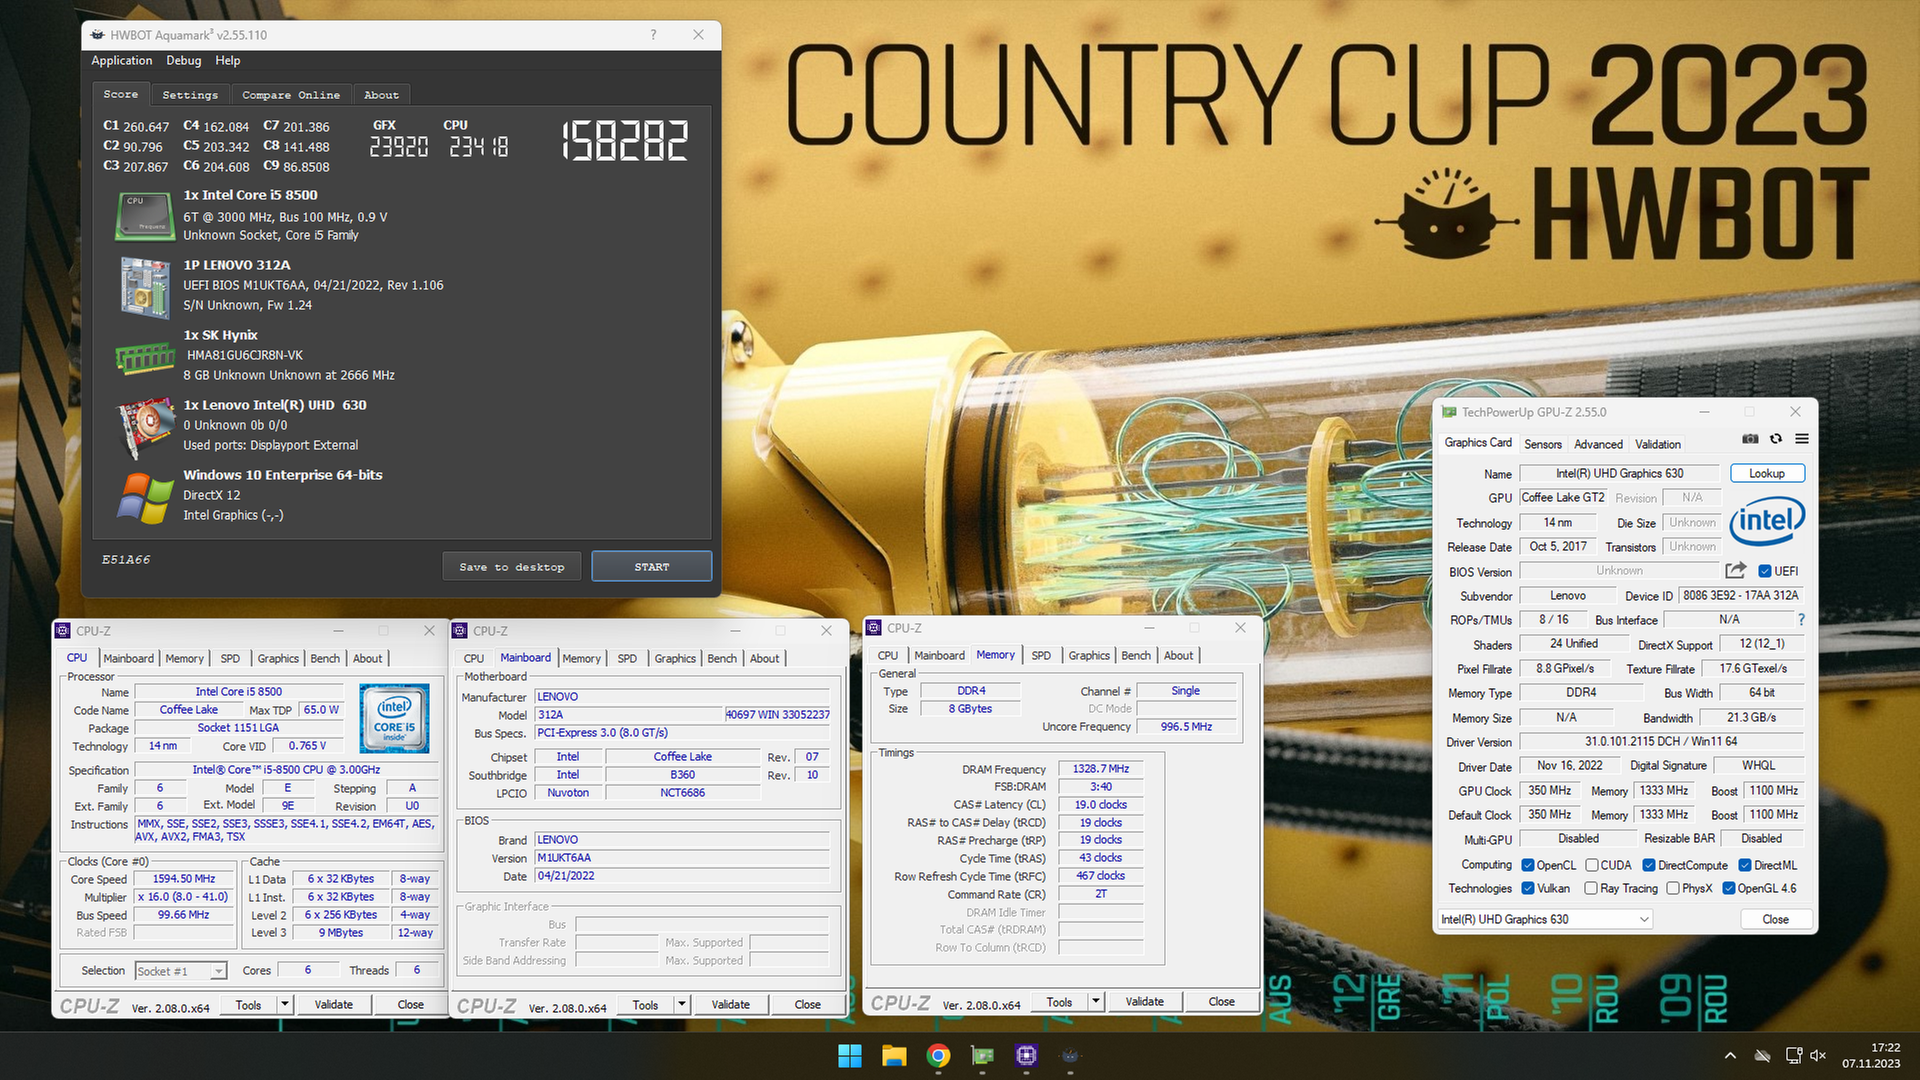The width and height of the screenshot is (1920, 1080).
Task: Click the graphics card icon in Aquamark
Action: tap(146, 427)
